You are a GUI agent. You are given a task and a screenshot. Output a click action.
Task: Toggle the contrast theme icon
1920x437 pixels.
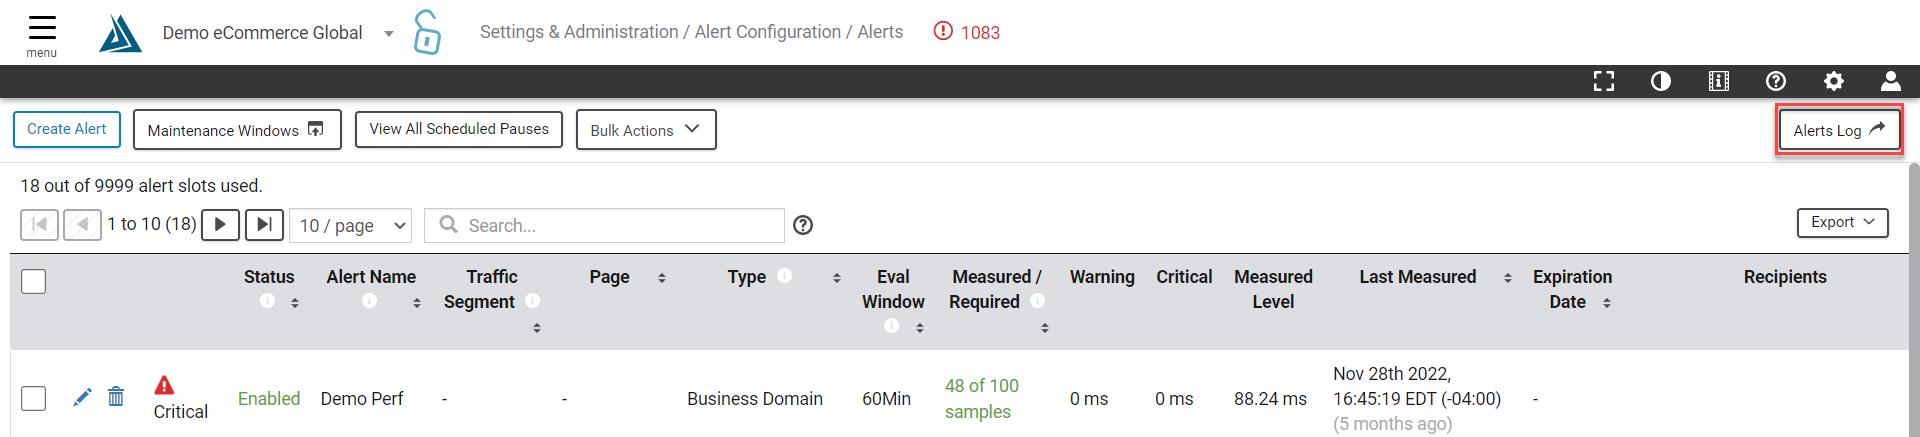[1661, 81]
